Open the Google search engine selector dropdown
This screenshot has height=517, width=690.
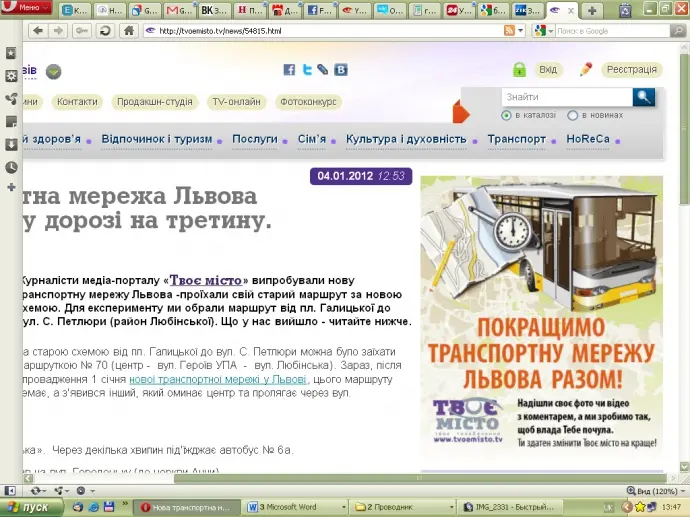(x=544, y=31)
